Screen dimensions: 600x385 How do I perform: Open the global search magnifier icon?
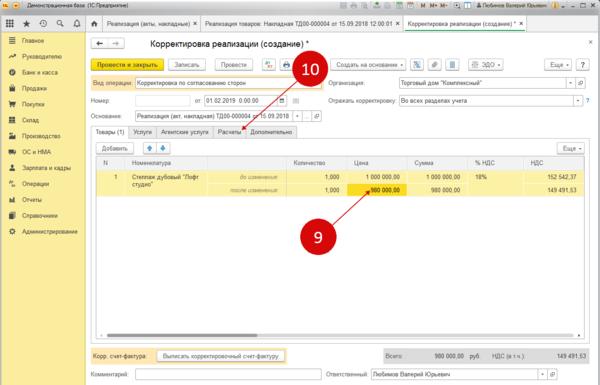point(60,24)
